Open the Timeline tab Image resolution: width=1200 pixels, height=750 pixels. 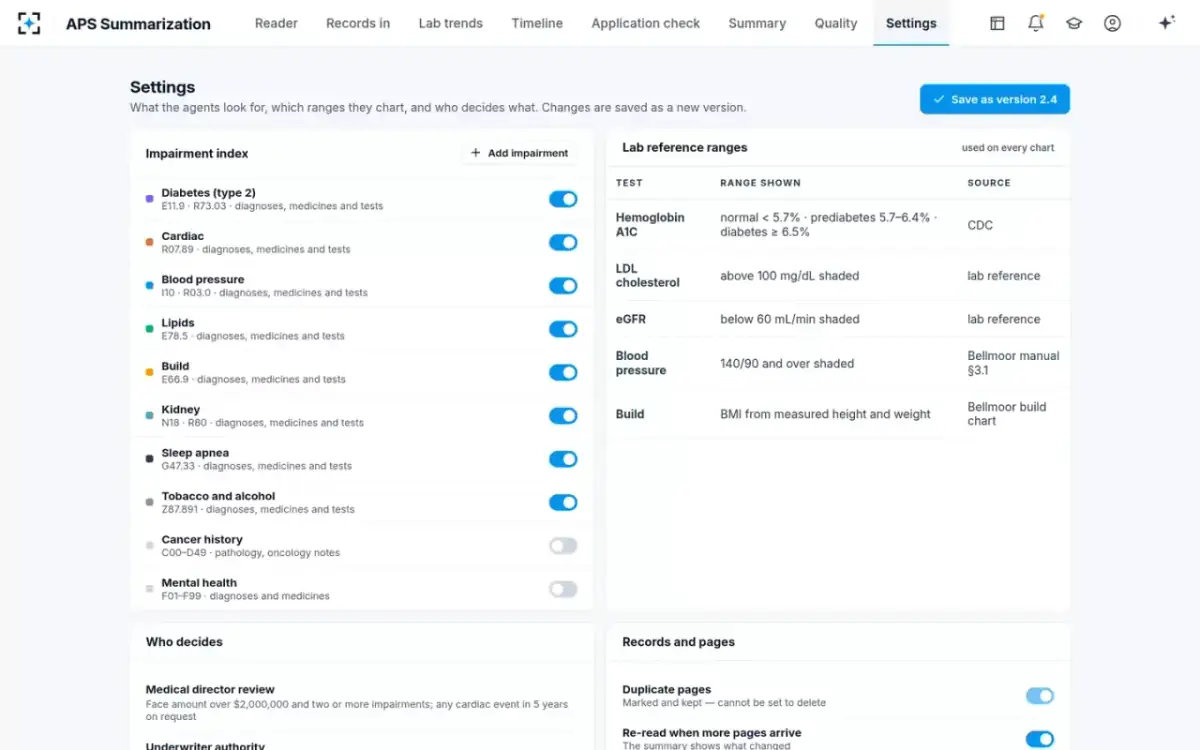(x=537, y=23)
